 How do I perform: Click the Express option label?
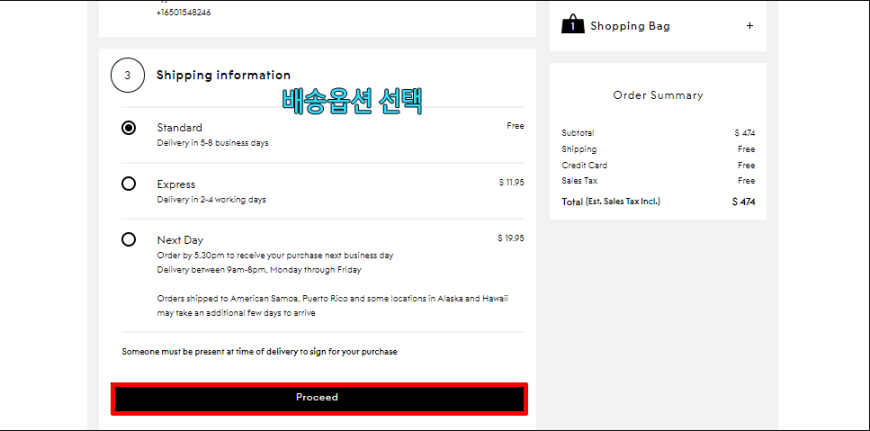(176, 184)
